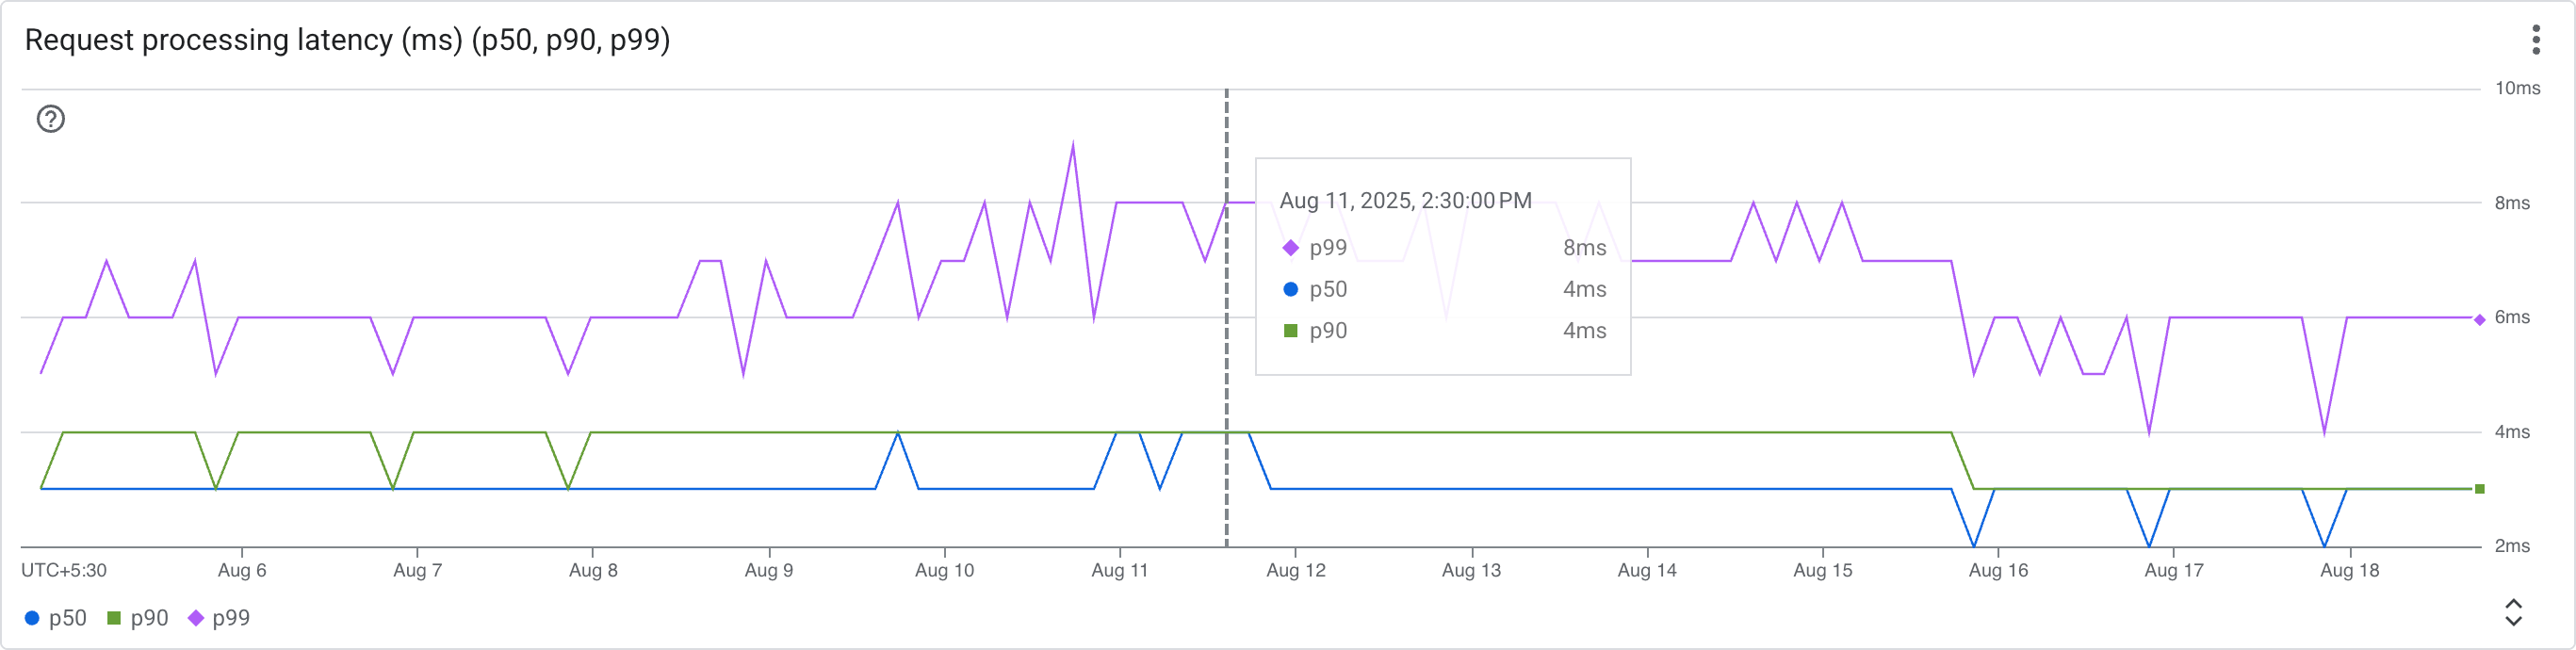
Task: Click the 10ms label on the y-axis
Action: click(x=2516, y=88)
